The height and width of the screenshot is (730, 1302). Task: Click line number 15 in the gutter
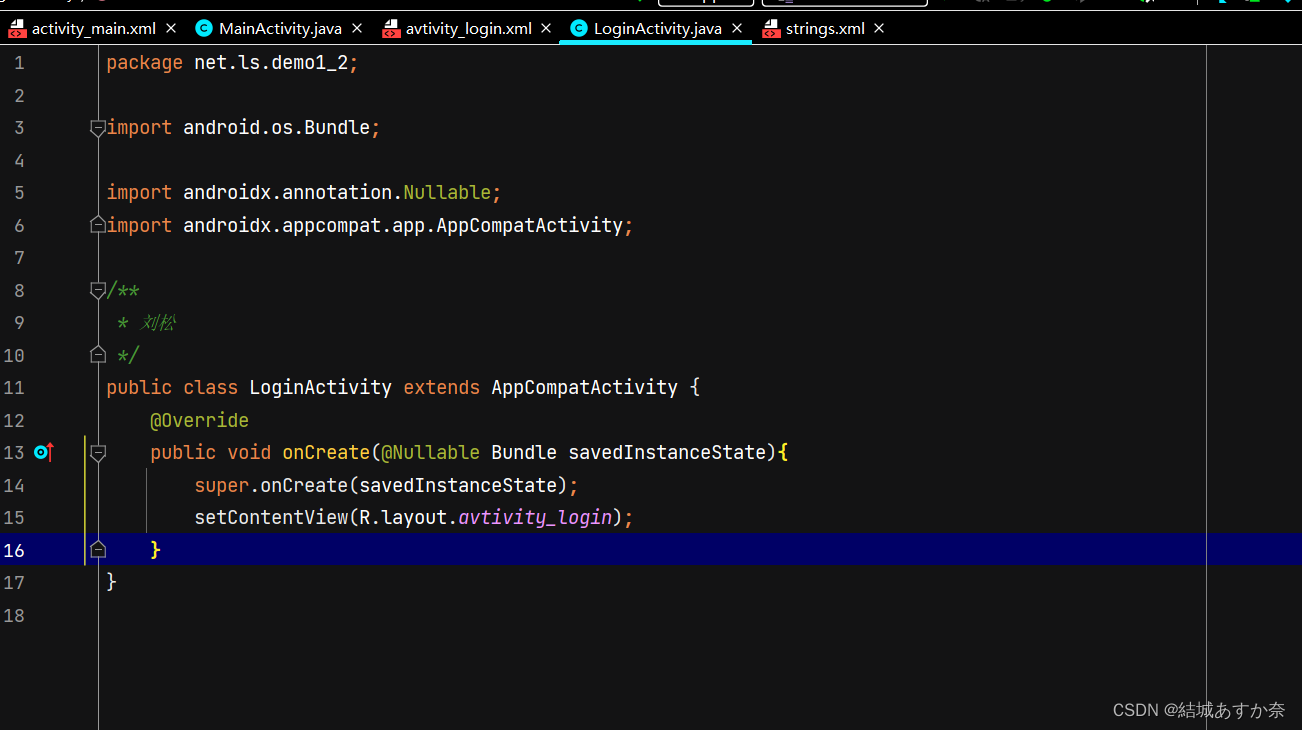pos(14,517)
